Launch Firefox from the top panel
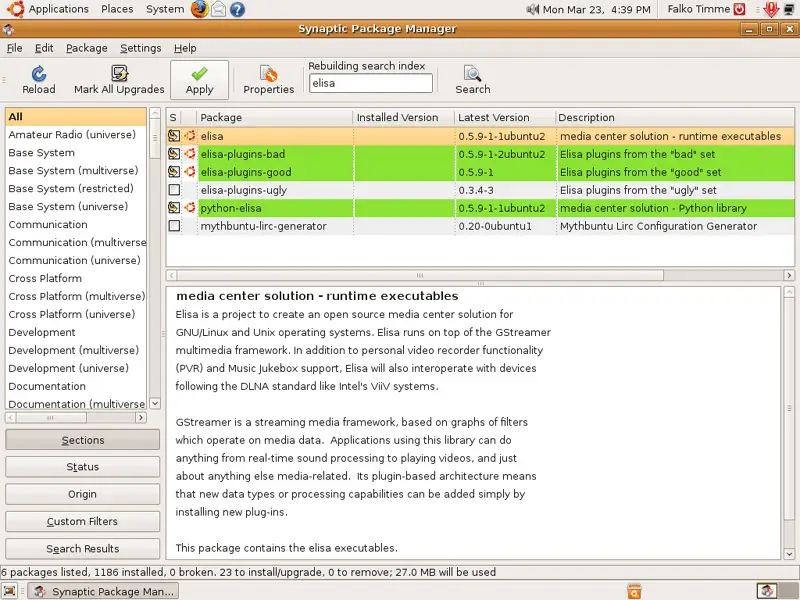 (199, 9)
